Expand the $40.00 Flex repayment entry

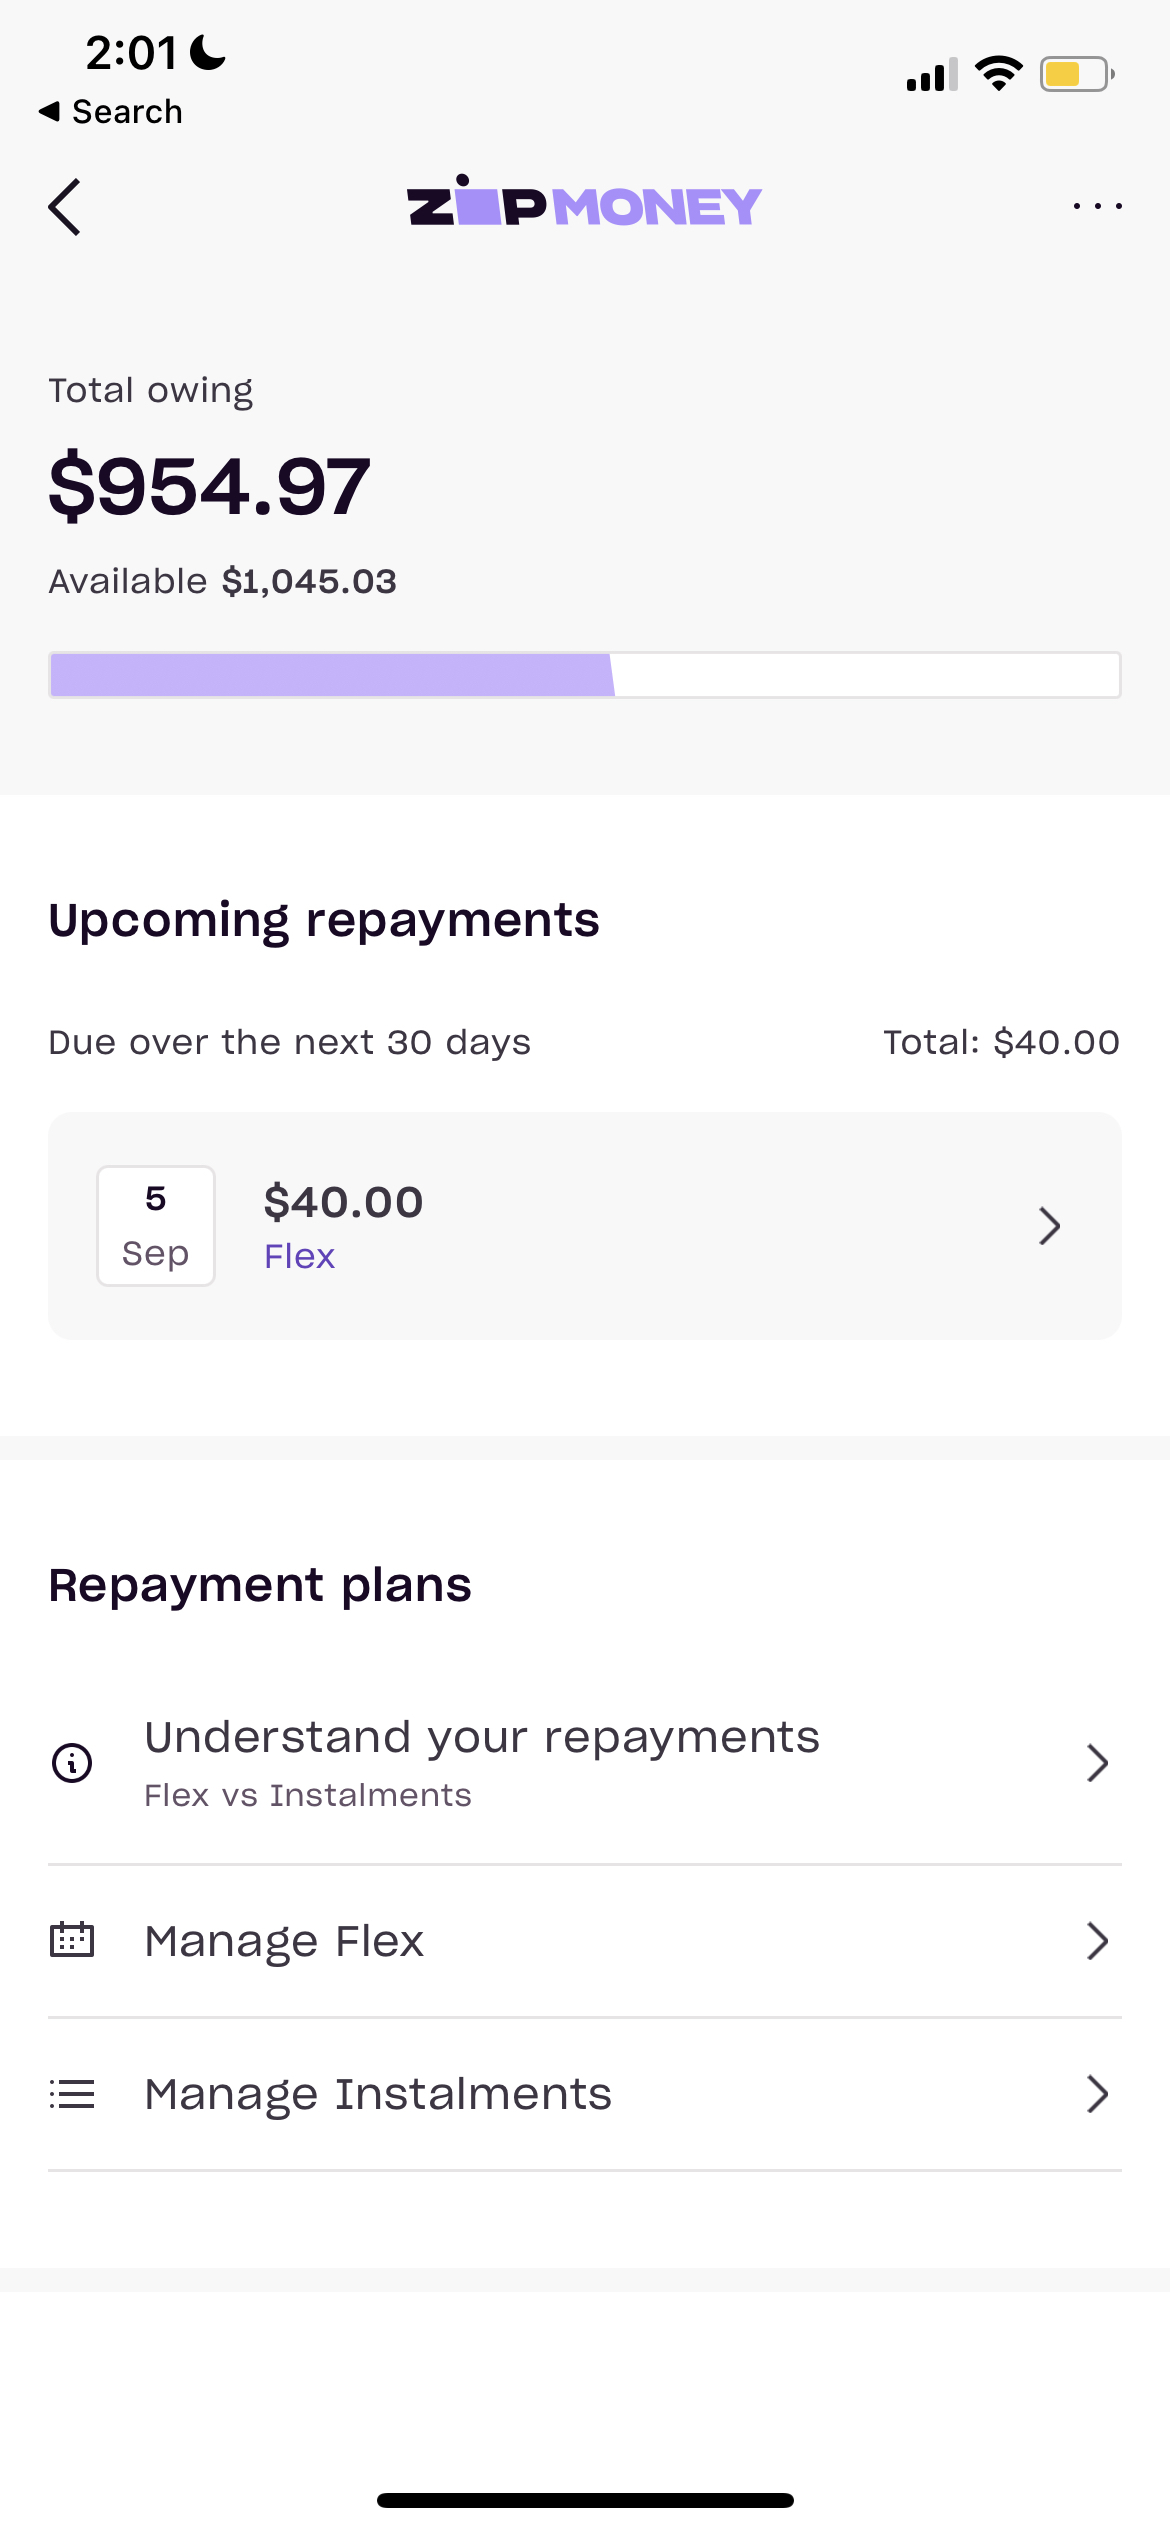click(1048, 1225)
